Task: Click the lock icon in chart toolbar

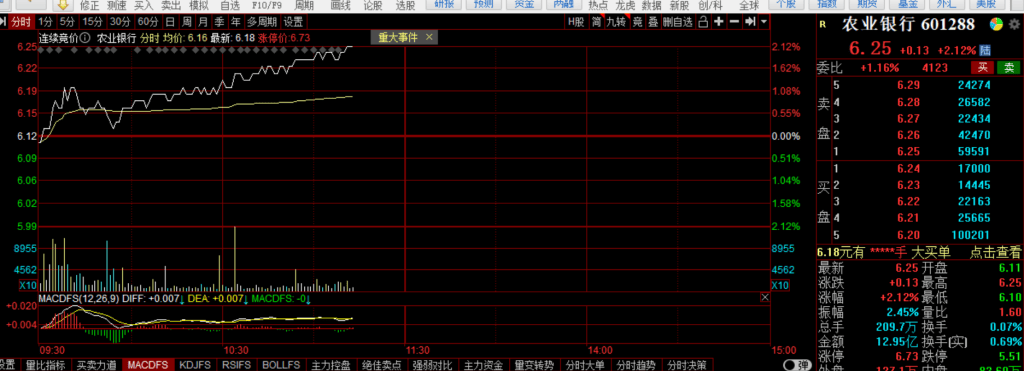Action: coord(703,22)
